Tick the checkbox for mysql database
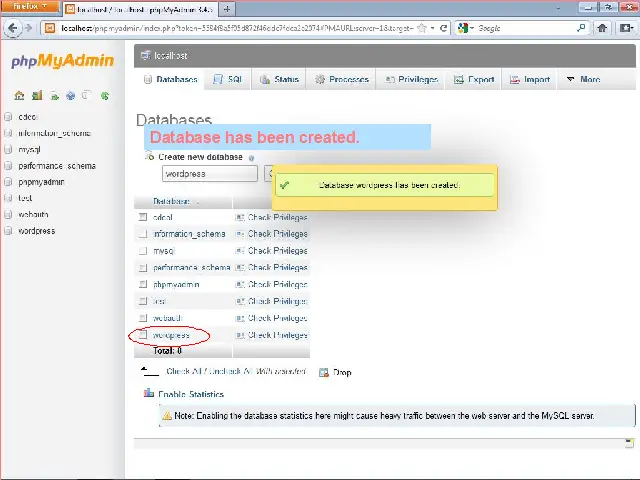 coord(142,251)
